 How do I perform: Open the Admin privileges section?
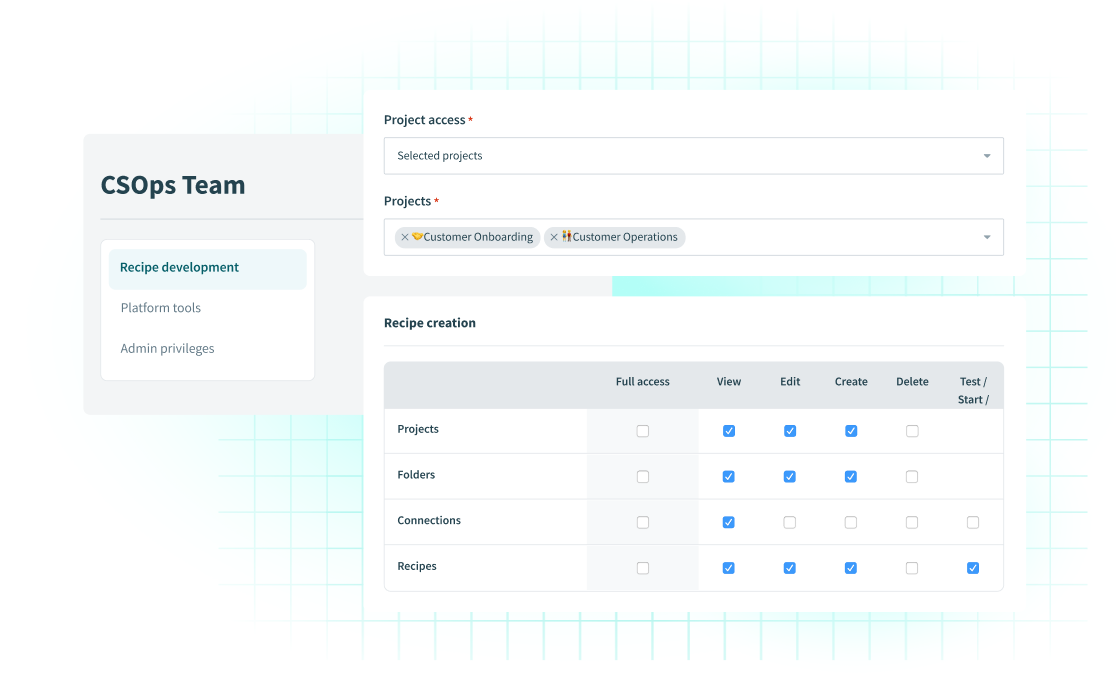click(x=167, y=348)
